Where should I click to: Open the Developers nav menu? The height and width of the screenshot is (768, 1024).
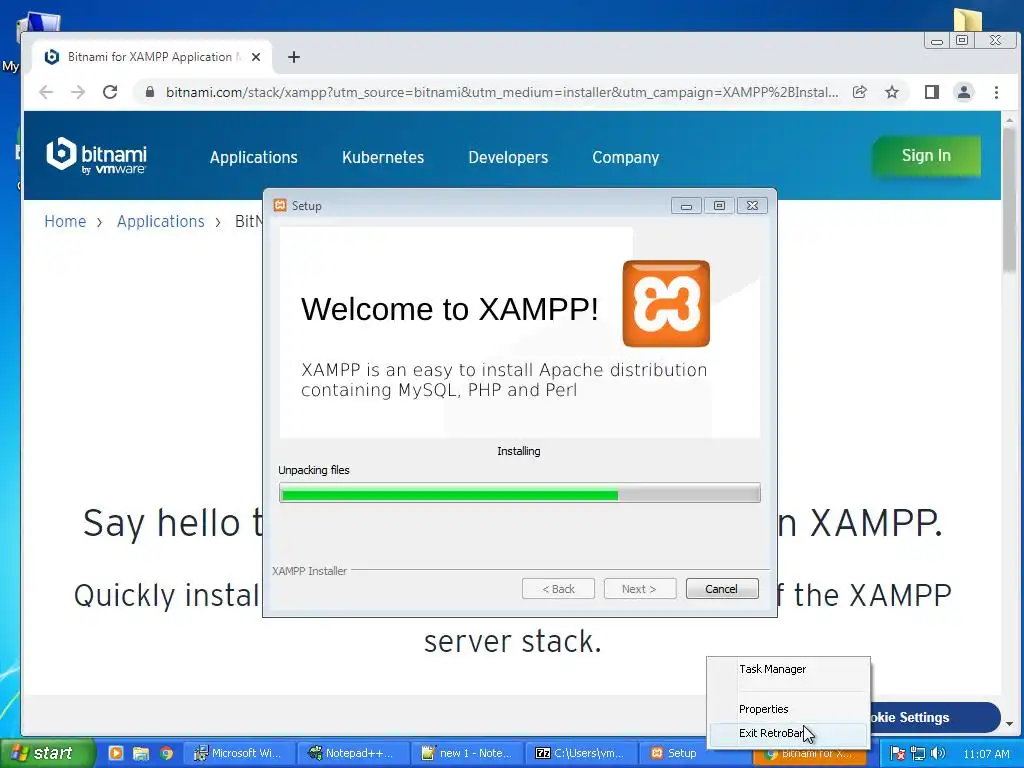(x=508, y=157)
